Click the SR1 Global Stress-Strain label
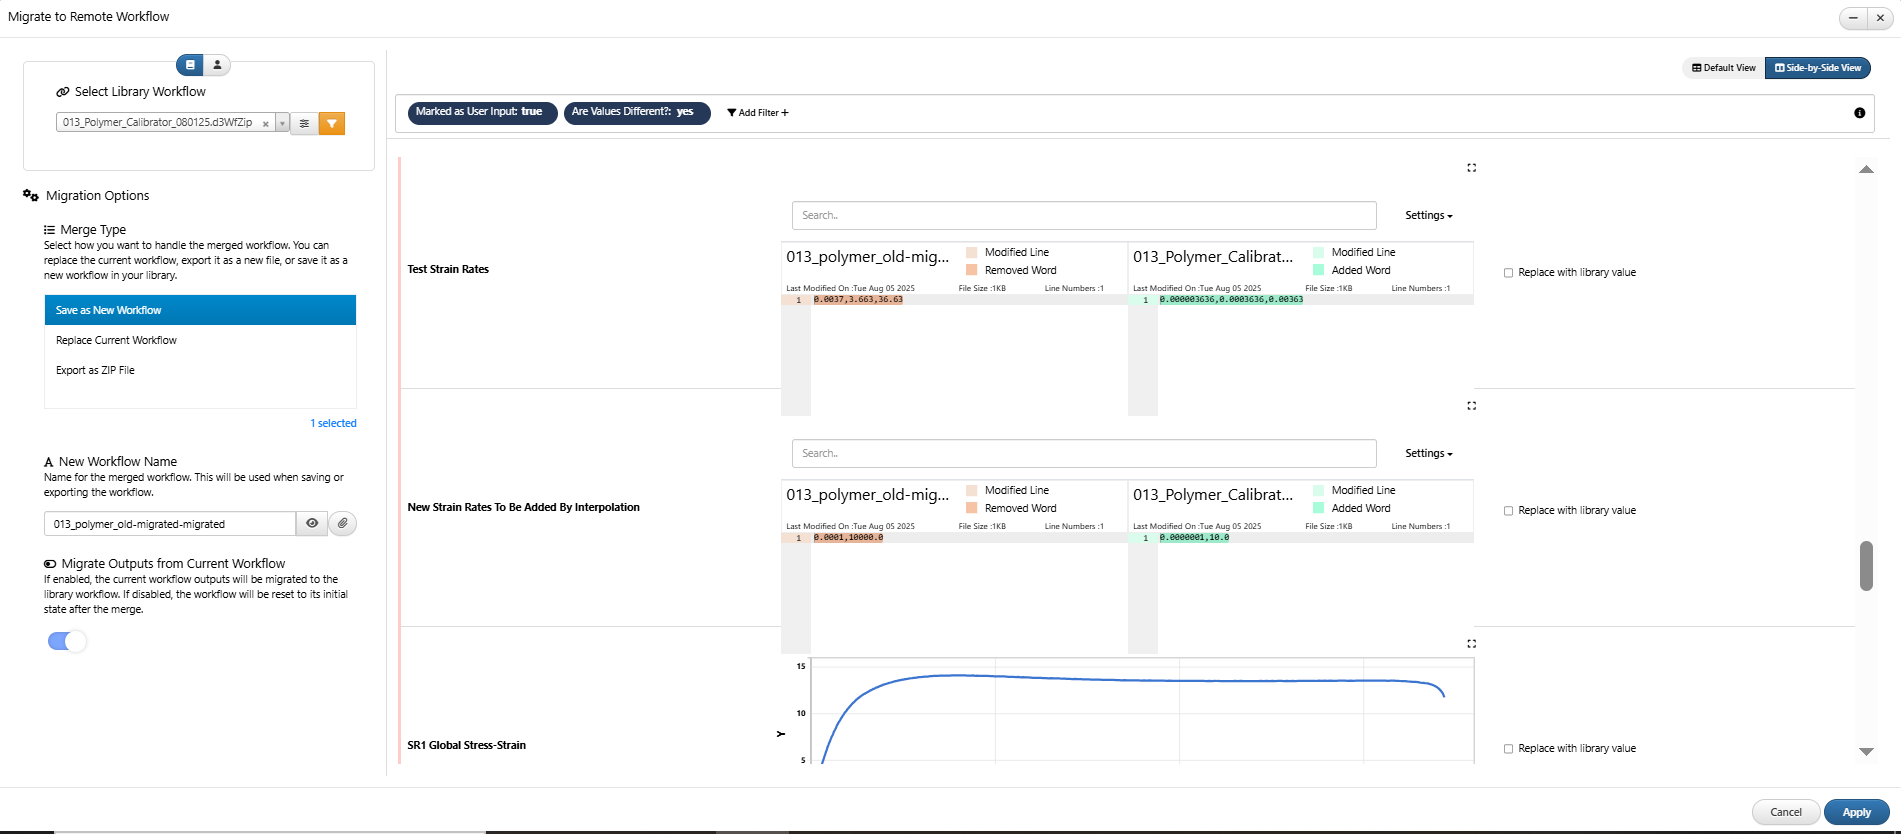Image resolution: width=1901 pixels, height=834 pixels. click(x=466, y=745)
